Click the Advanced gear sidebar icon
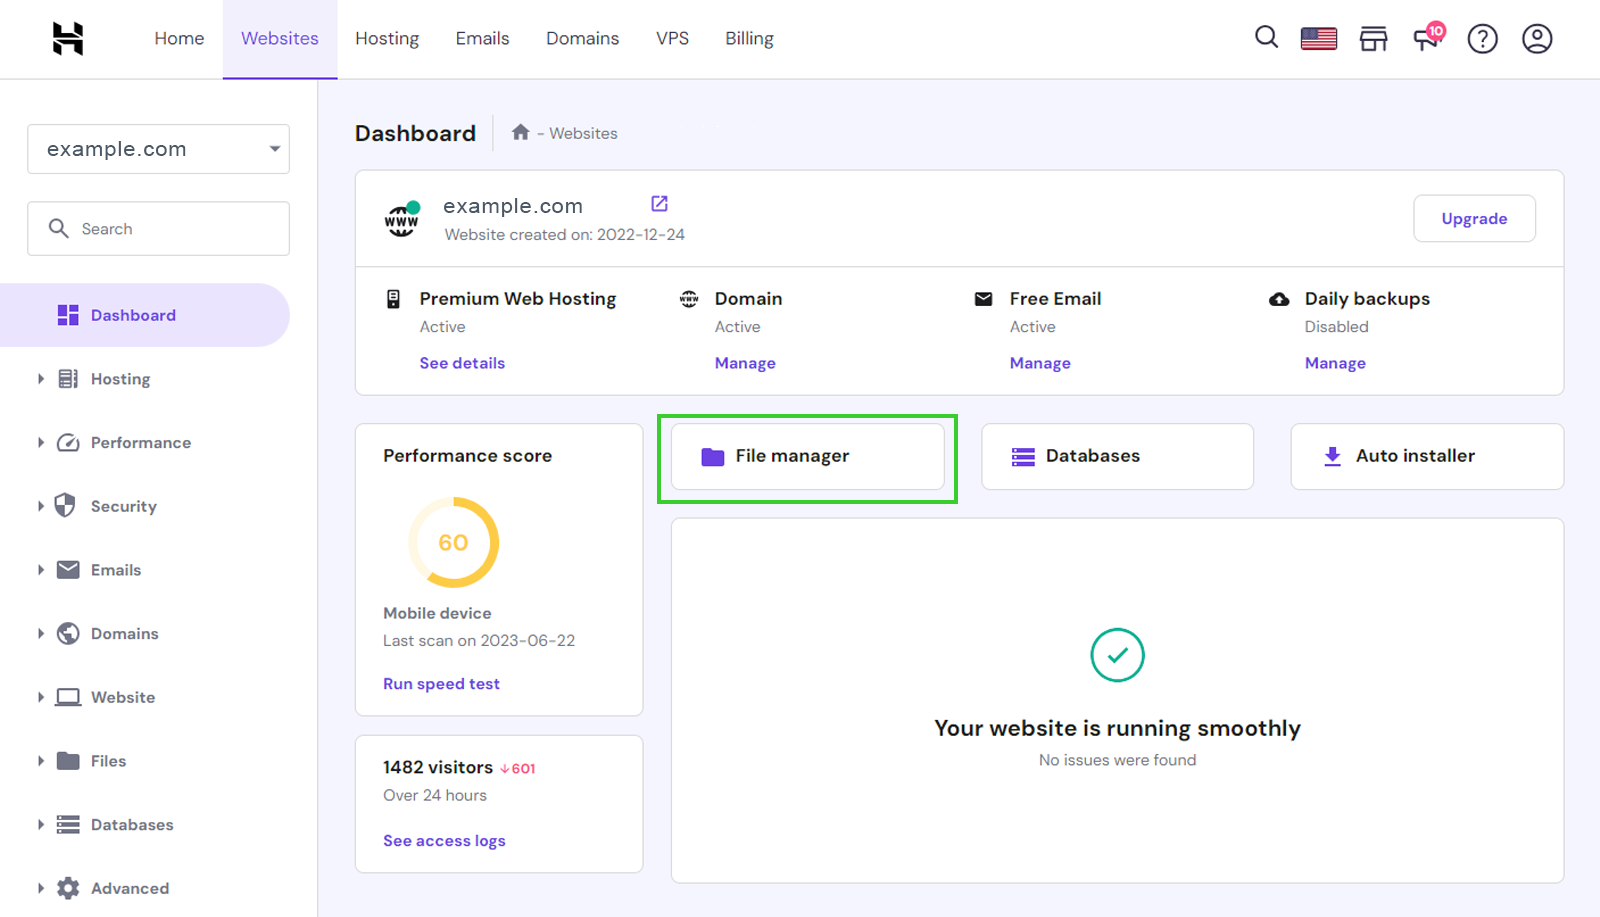The image size is (1600, 917). tap(68, 888)
